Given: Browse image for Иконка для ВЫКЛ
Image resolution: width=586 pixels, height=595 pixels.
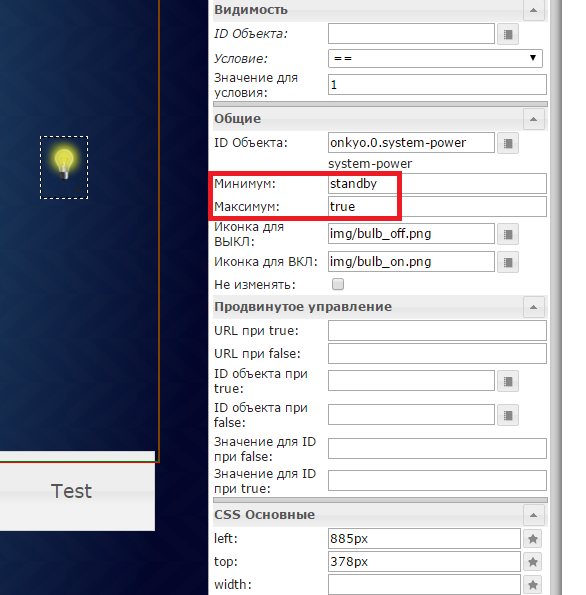Looking at the screenshot, I should click(x=507, y=234).
